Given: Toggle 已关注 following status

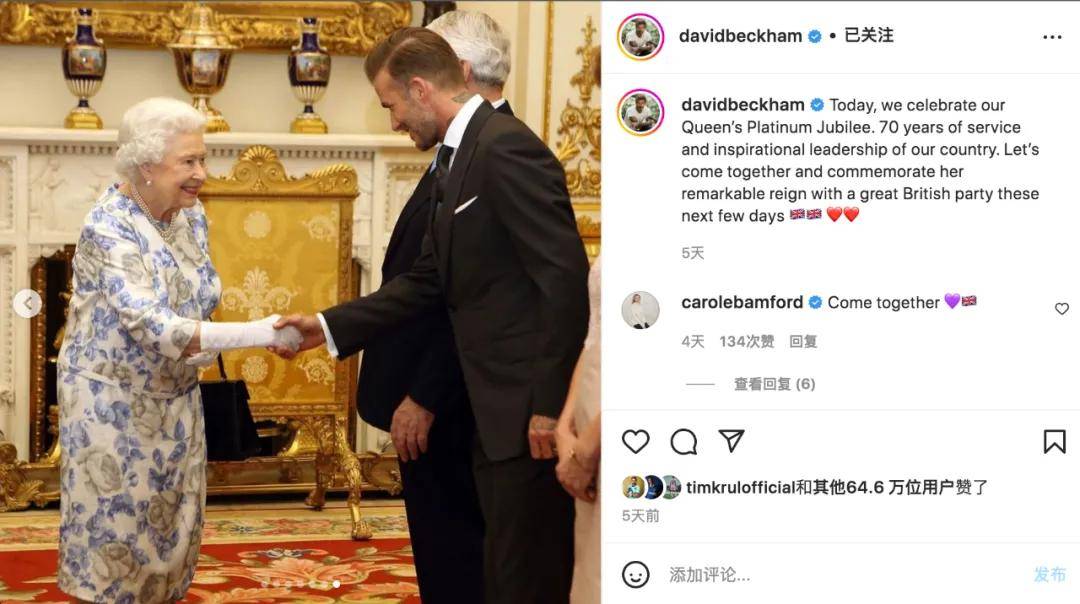Looking at the screenshot, I should pos(869,35).
